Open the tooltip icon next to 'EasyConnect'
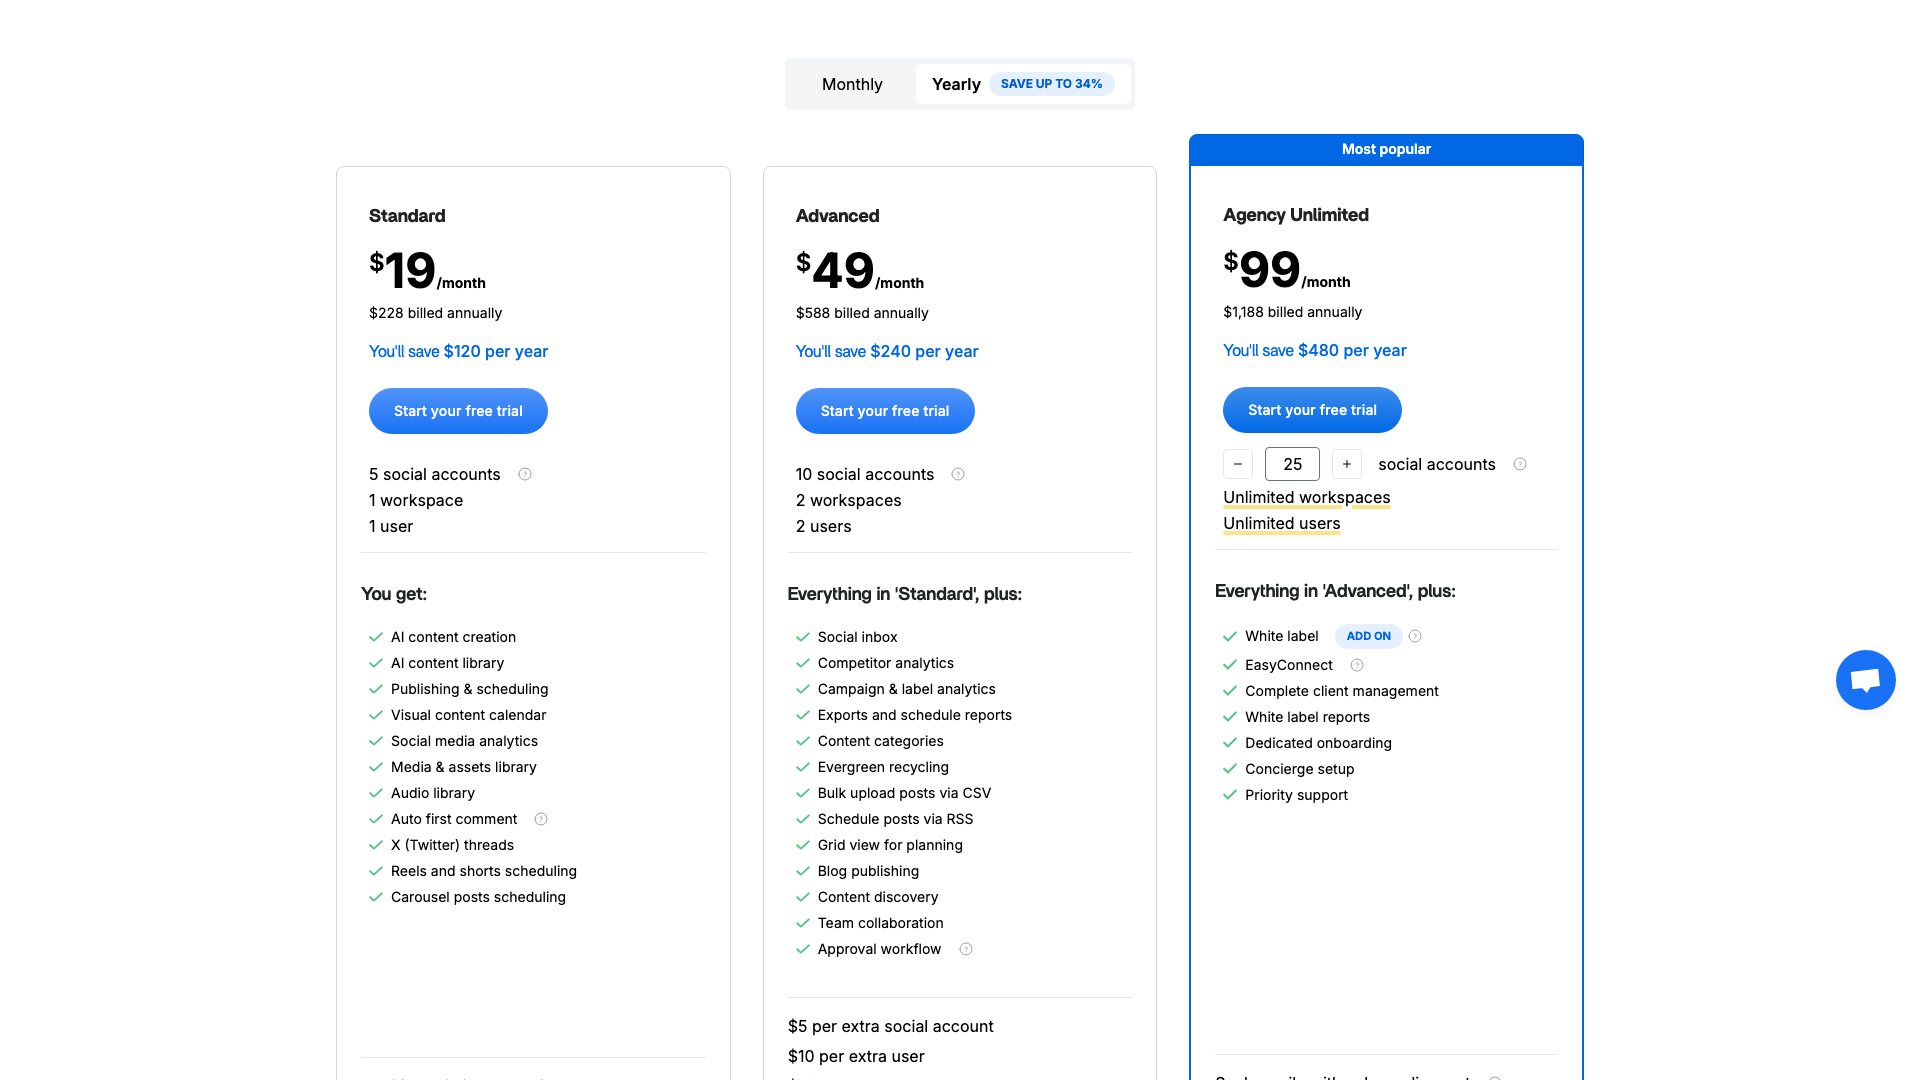The height and width of the screenshot is (1080, 1920). pos(1357,664)
